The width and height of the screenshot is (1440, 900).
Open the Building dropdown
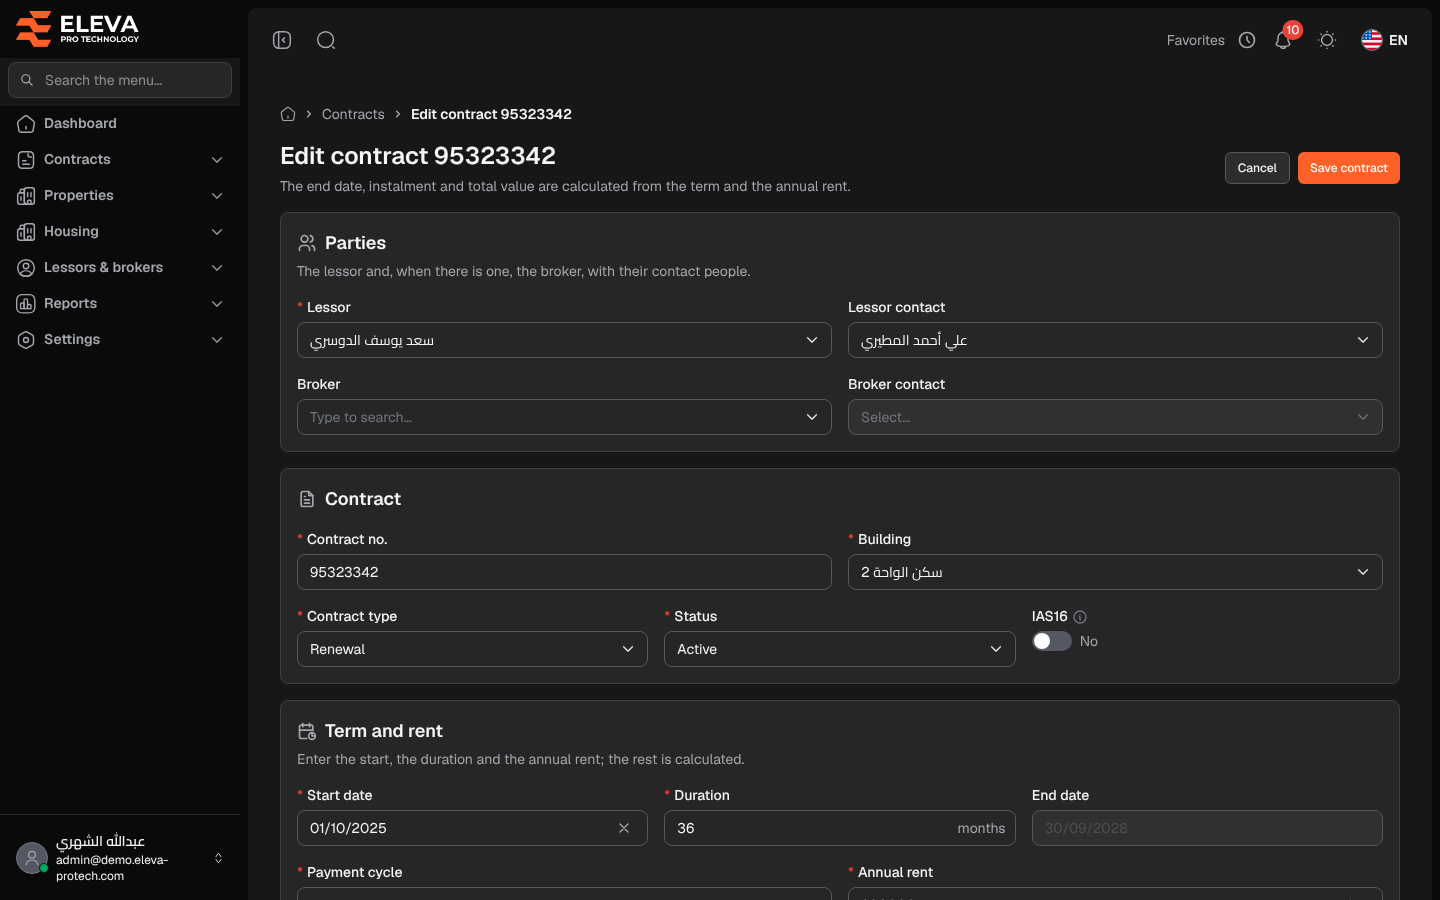tap(1115, 572)
